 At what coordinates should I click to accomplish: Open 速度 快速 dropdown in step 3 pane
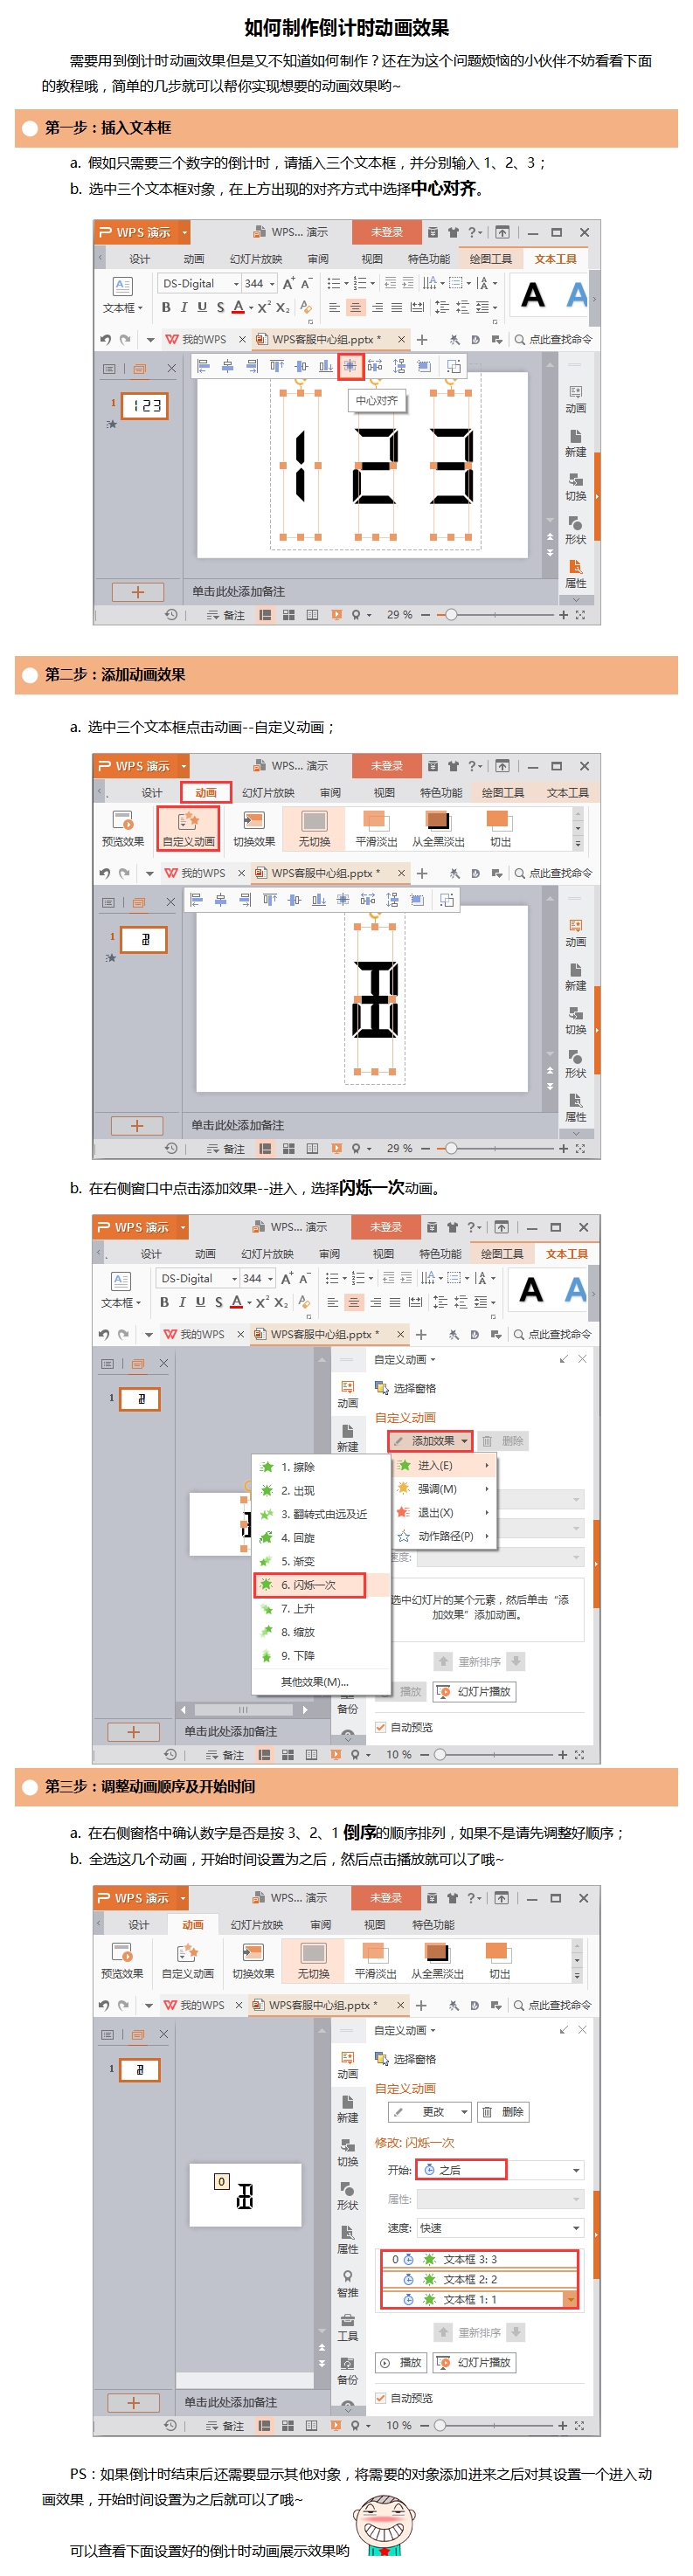(x=499, y=2228)
